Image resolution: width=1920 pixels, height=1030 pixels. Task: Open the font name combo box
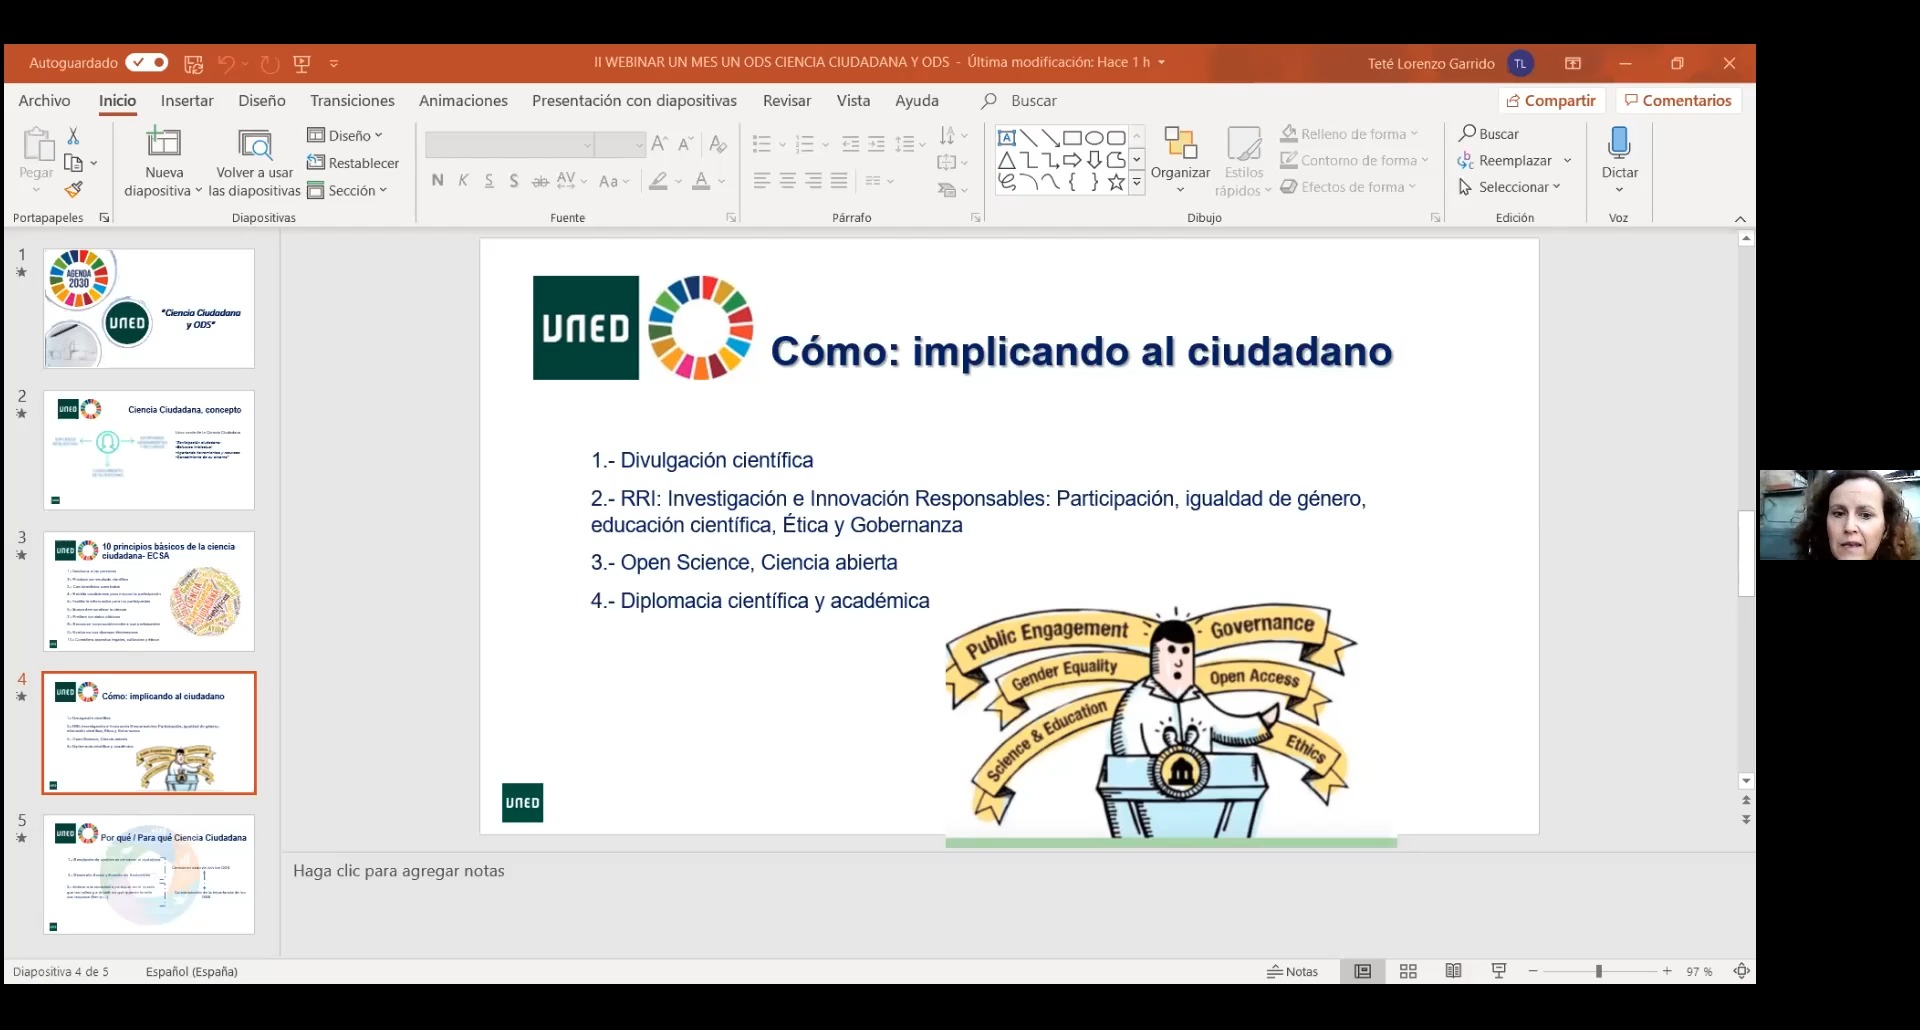[510, 145]
